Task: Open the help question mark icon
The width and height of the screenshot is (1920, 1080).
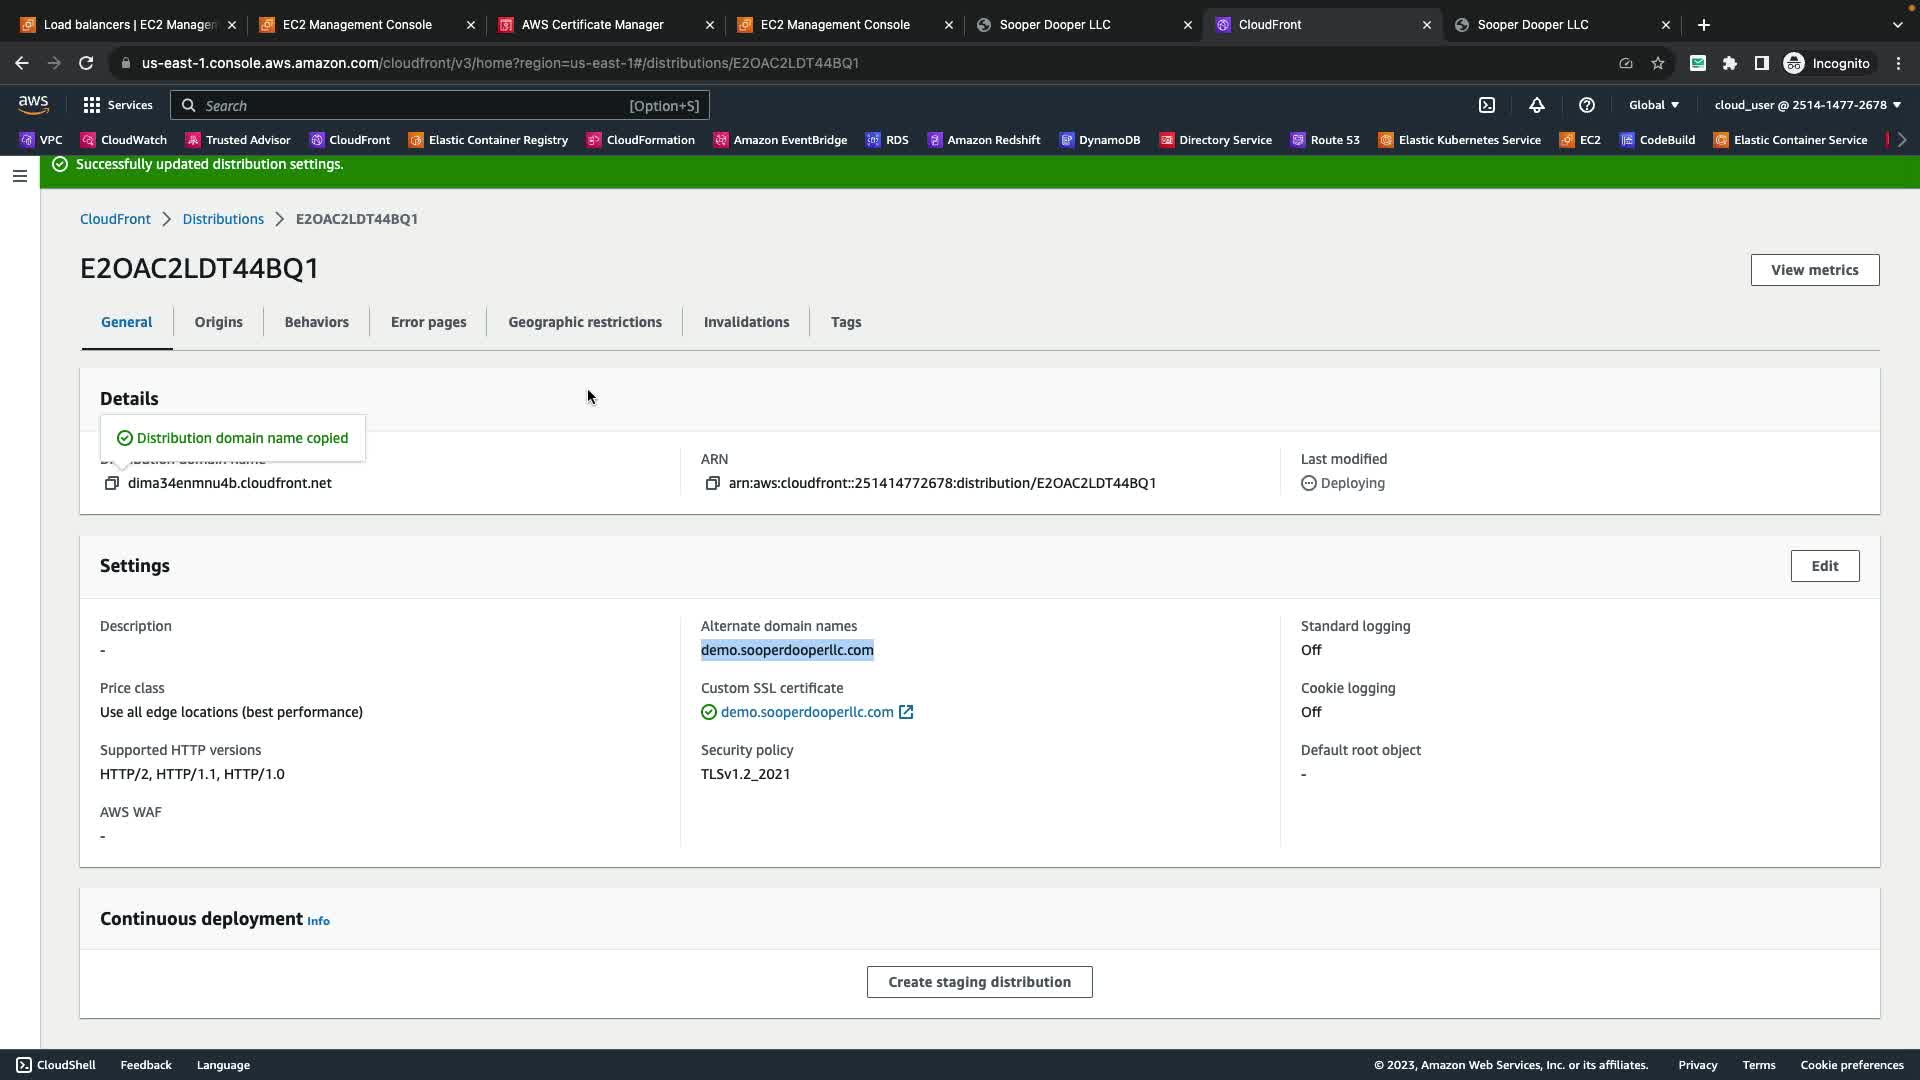Action: point(1586,105)
